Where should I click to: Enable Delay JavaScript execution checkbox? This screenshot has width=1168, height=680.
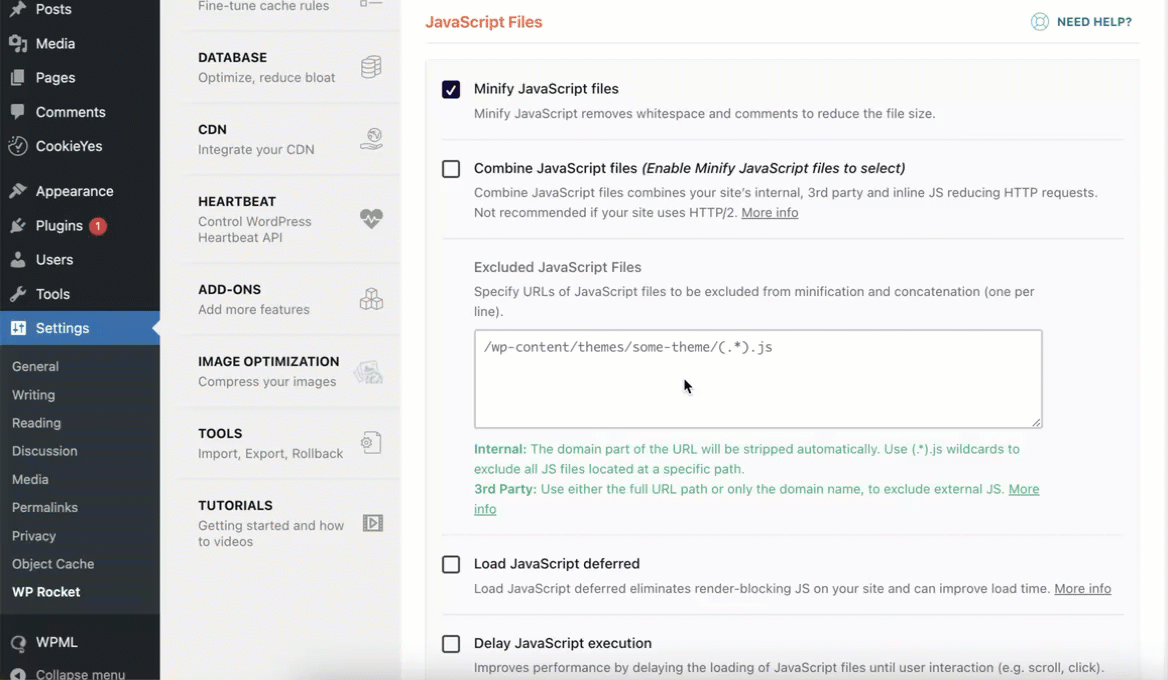(x=451, y=644)
